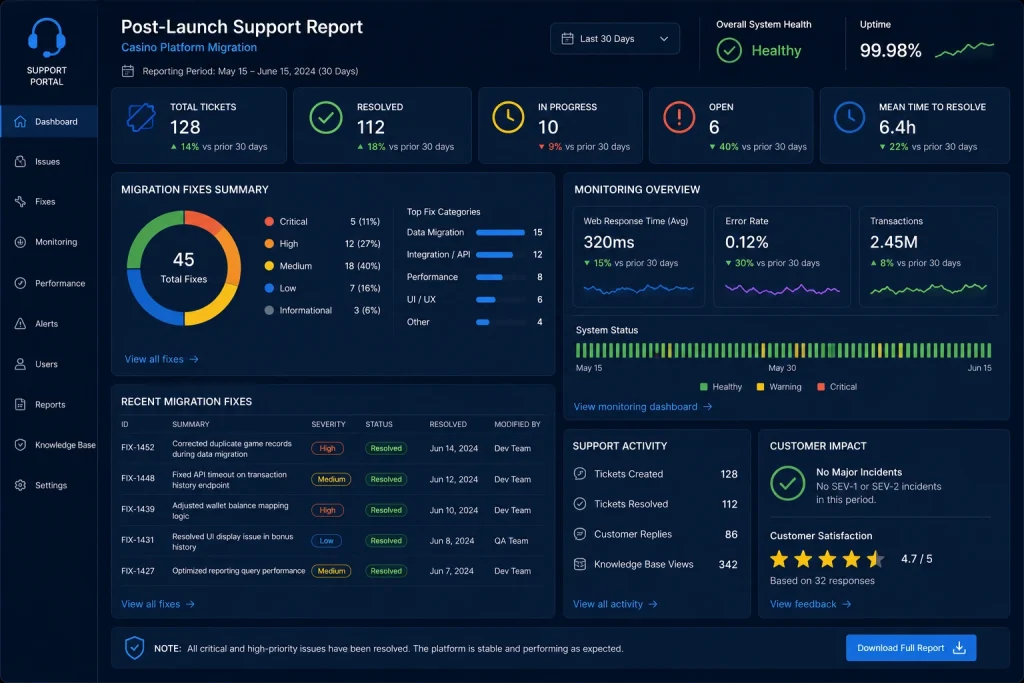Click the chevron arrow in date range selector
1024x683 pixels.
(664, 39)
